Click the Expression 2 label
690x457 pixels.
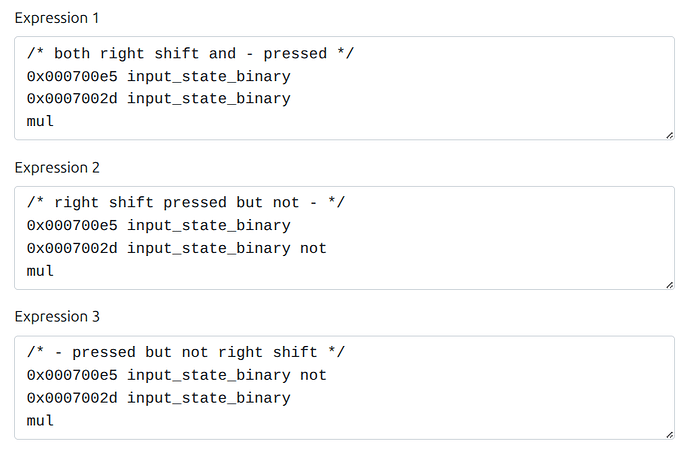pos(57,168)
